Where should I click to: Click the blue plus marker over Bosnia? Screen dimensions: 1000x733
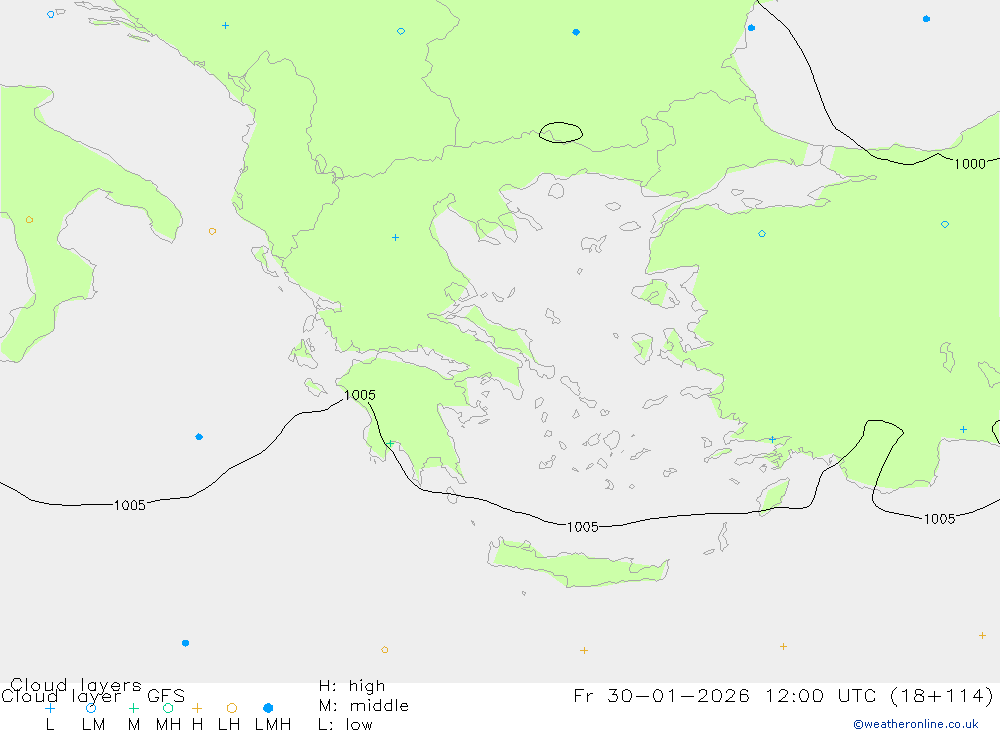[x=225, y=26]
